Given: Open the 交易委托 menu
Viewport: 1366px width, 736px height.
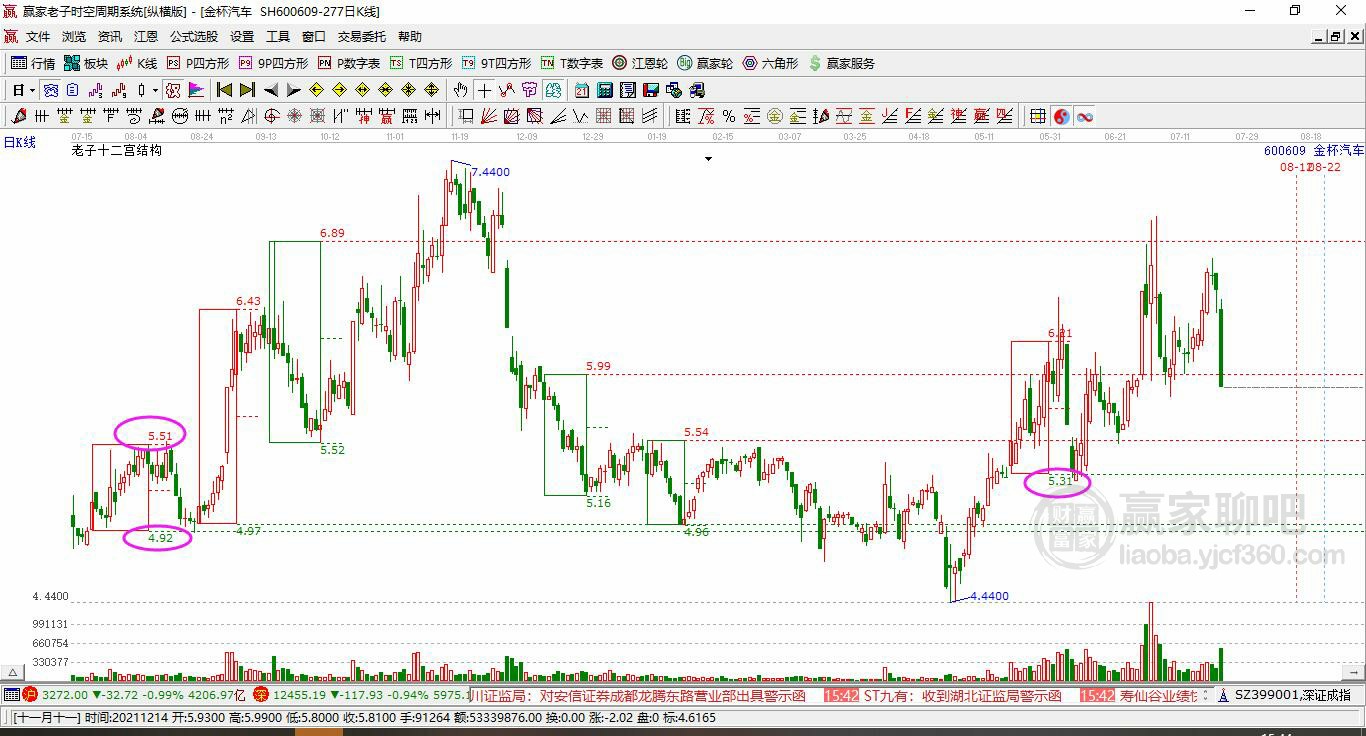Looking at the screenshot, I should click(362, 37).
